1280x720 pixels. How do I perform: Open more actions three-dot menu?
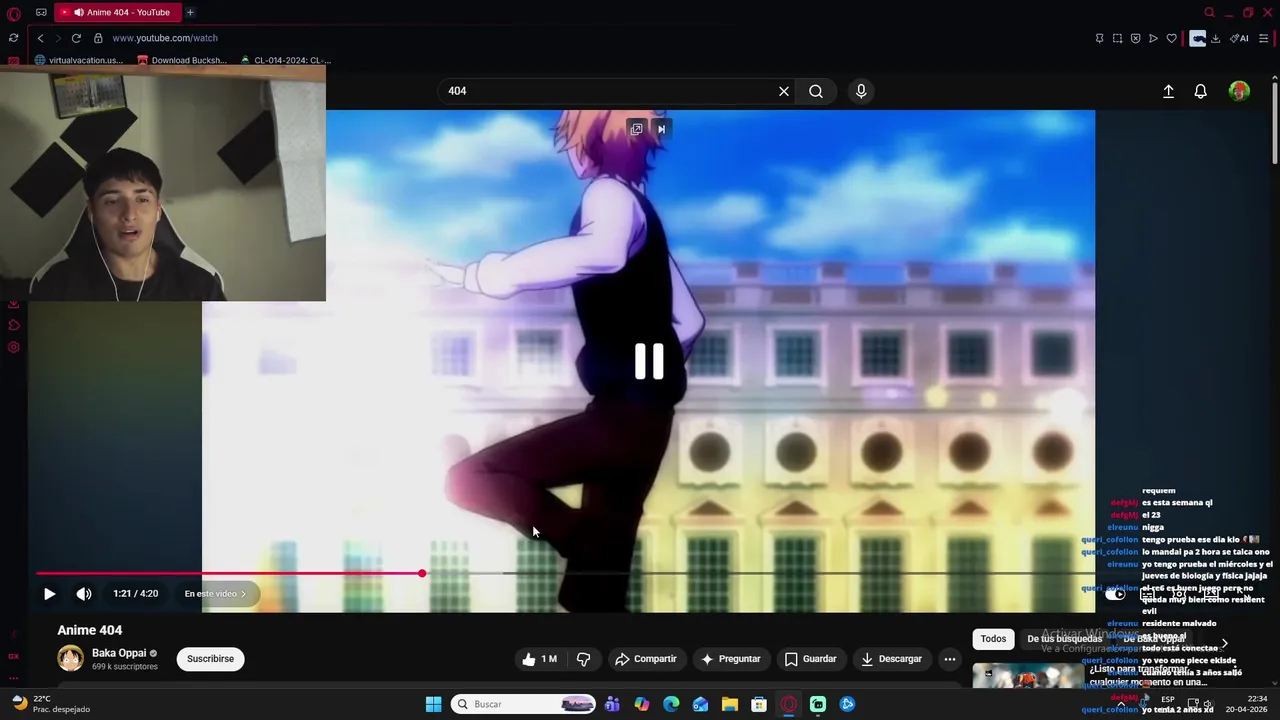pyautogui.click(x=950, y=659)
